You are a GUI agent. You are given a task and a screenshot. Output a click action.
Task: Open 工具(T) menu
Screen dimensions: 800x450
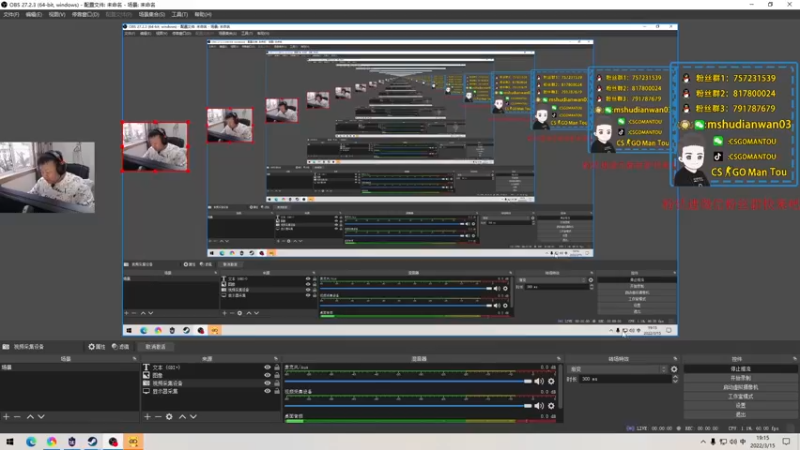[180, 14]
